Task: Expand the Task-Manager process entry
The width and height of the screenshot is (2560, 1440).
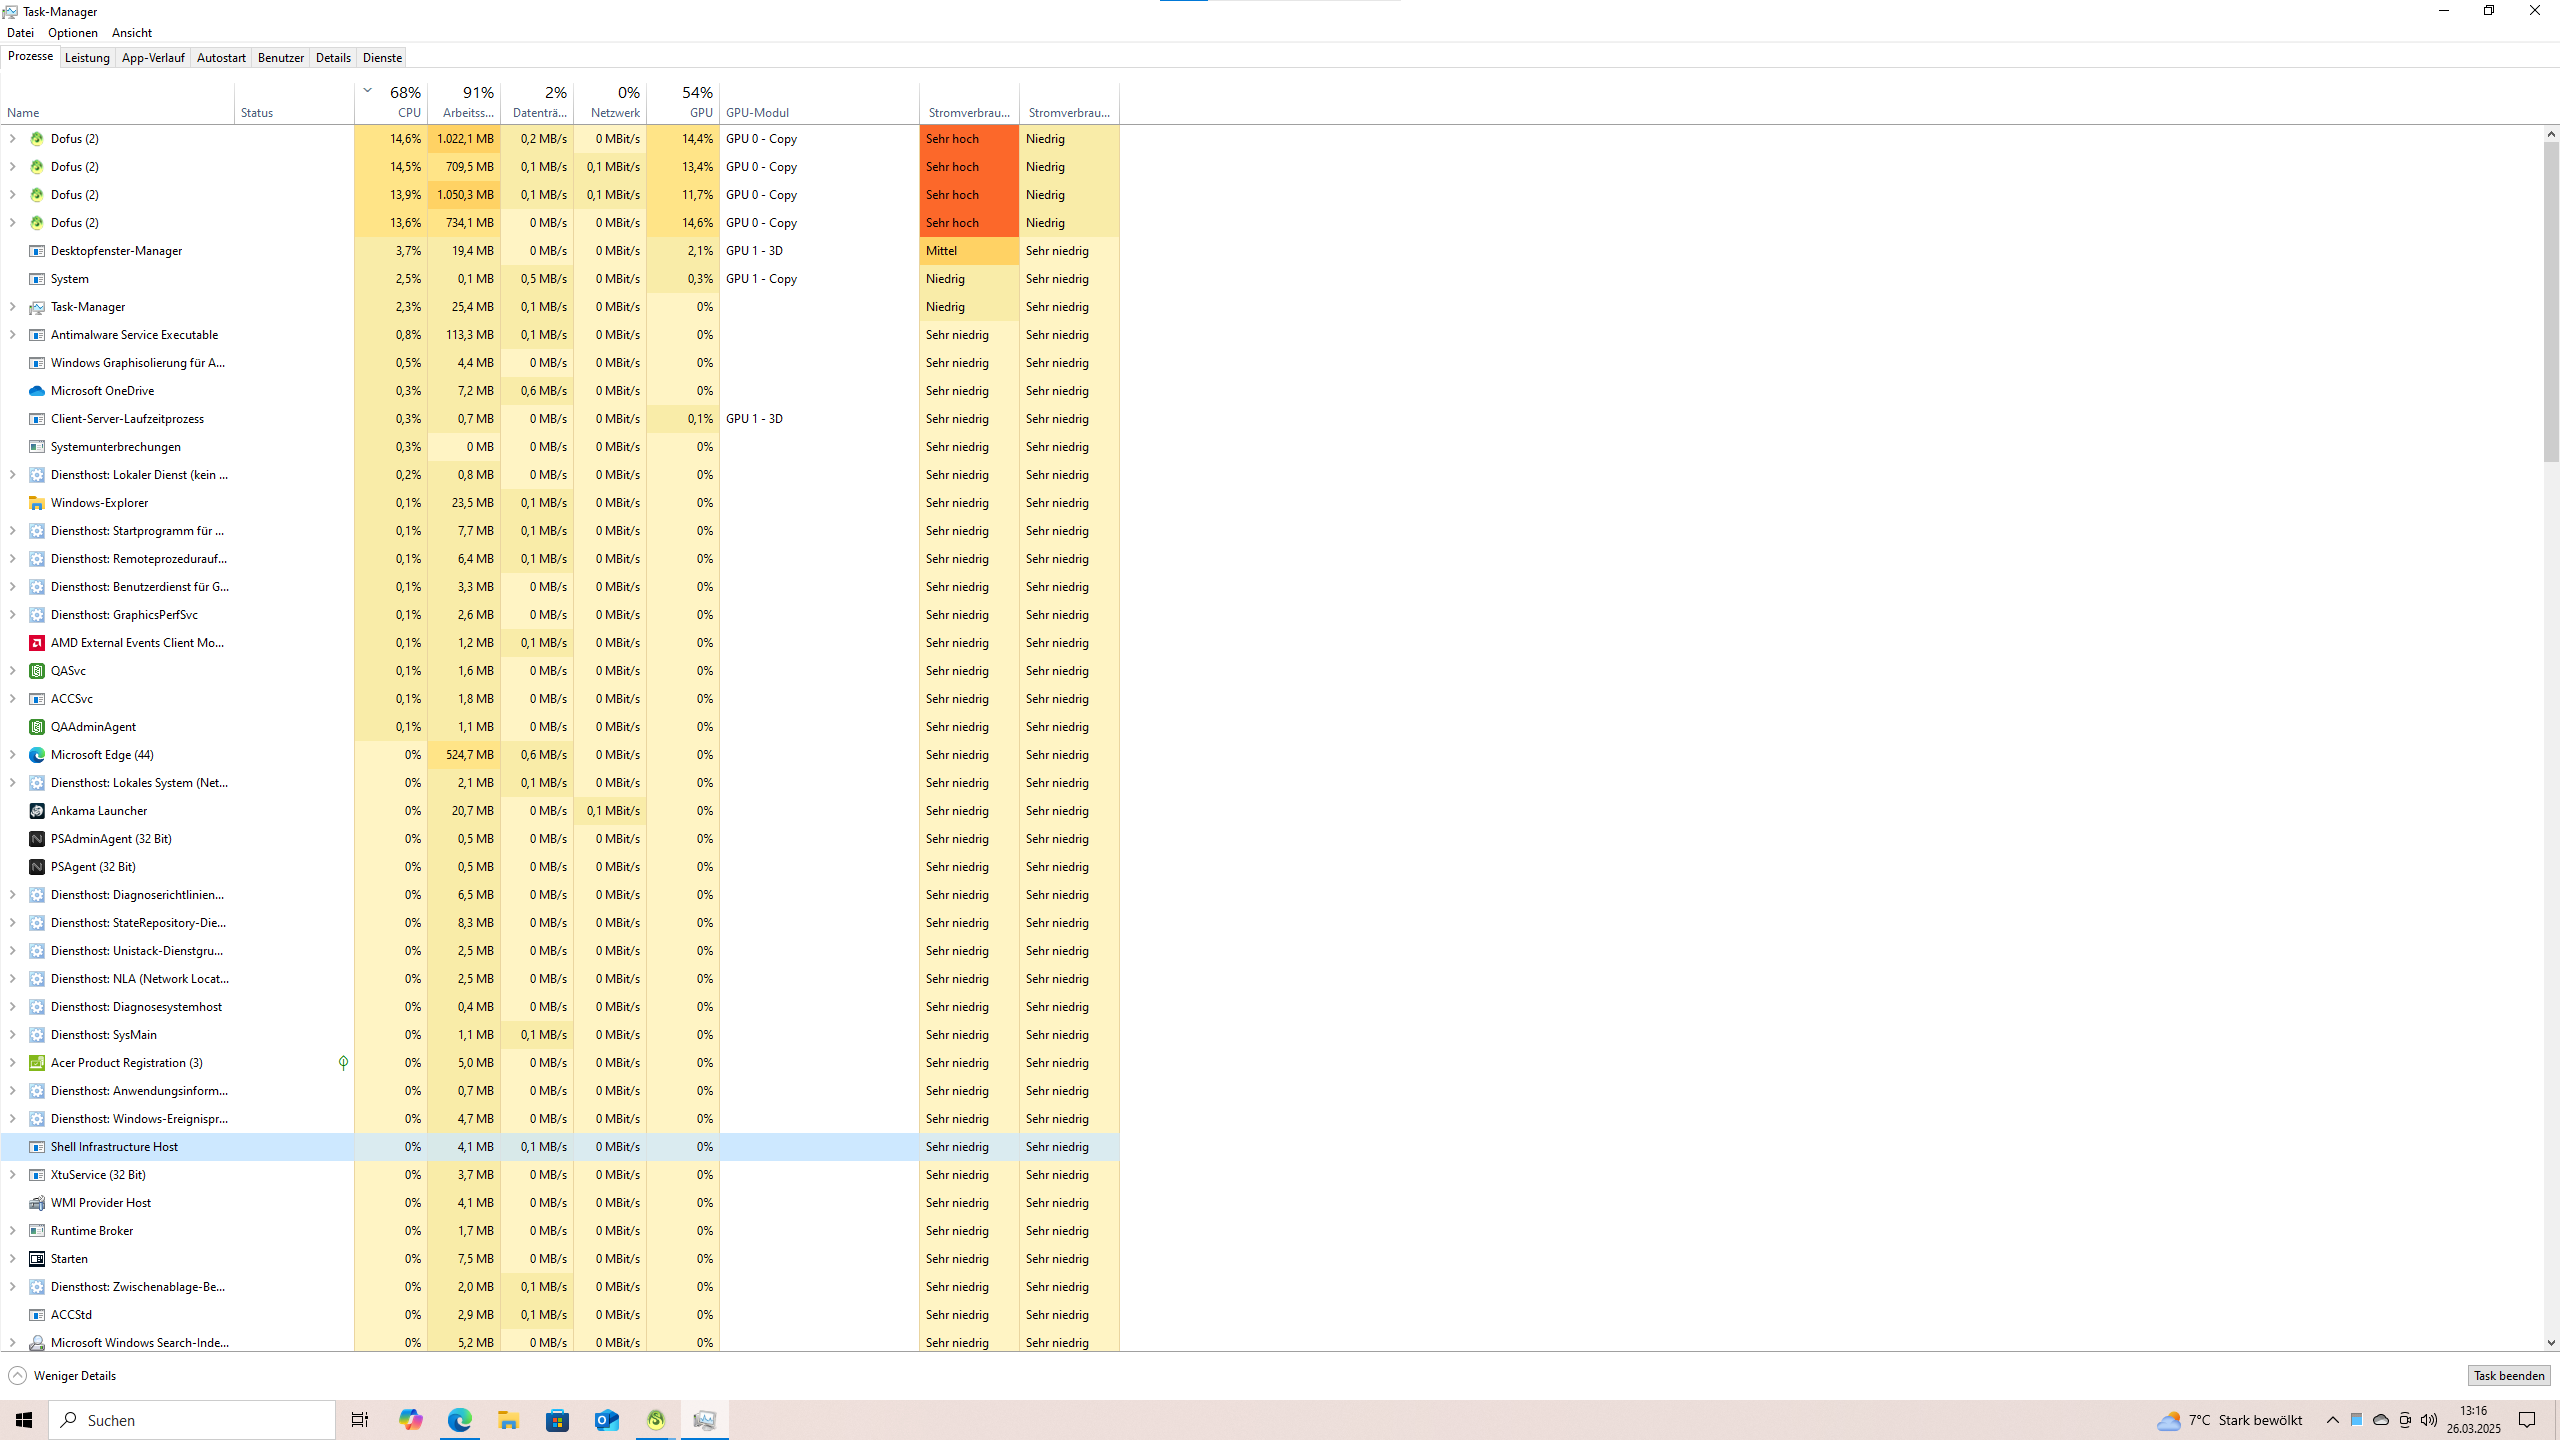Action: pyautogui.click(x=12, y=307)
